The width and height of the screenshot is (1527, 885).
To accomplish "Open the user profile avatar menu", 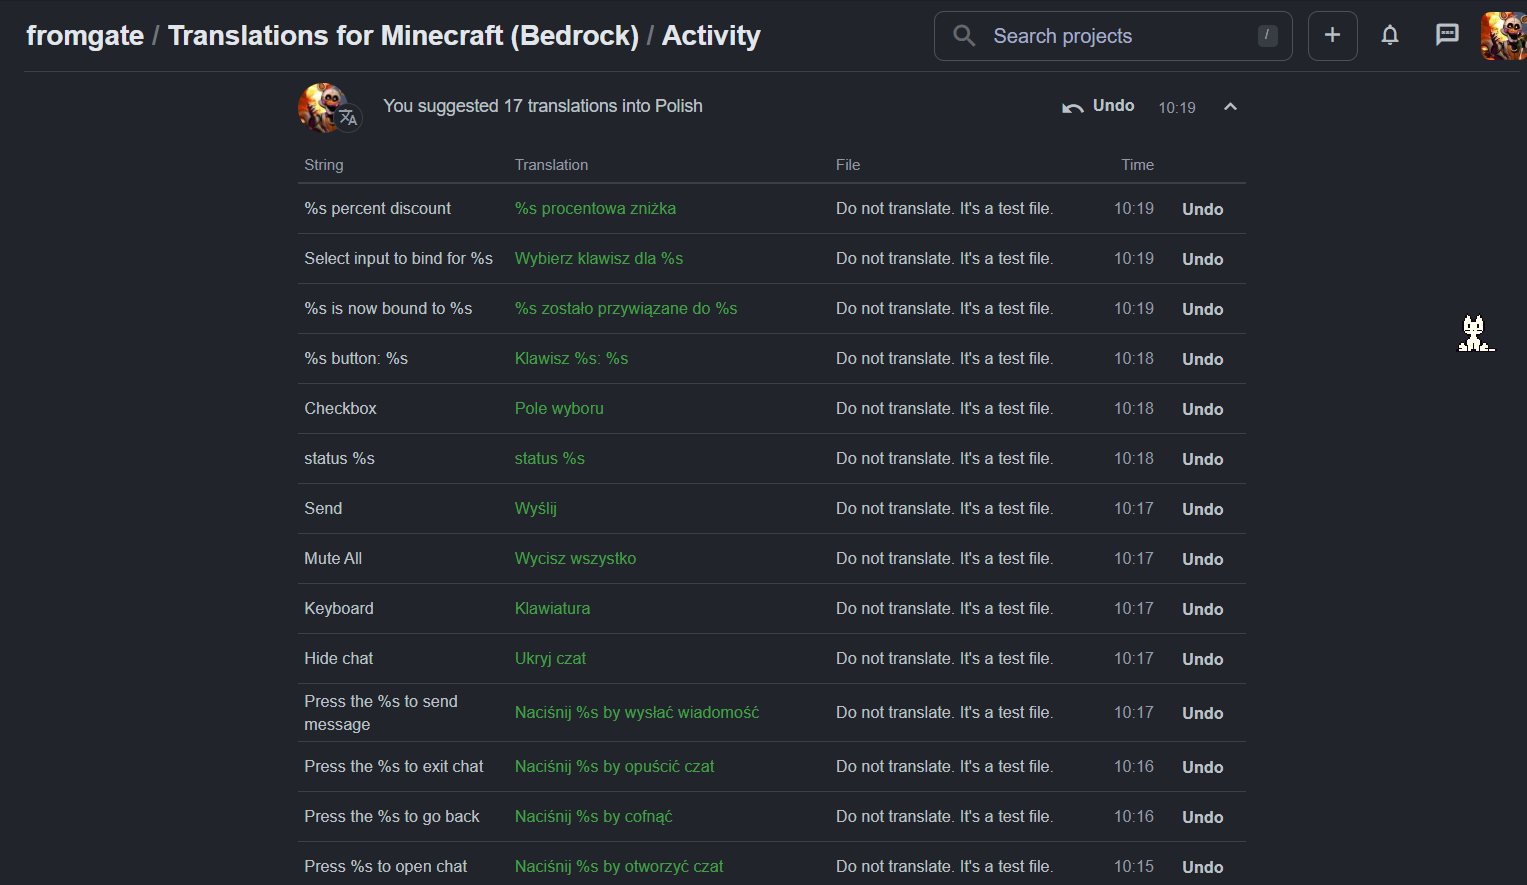I will pos(1503,36).
